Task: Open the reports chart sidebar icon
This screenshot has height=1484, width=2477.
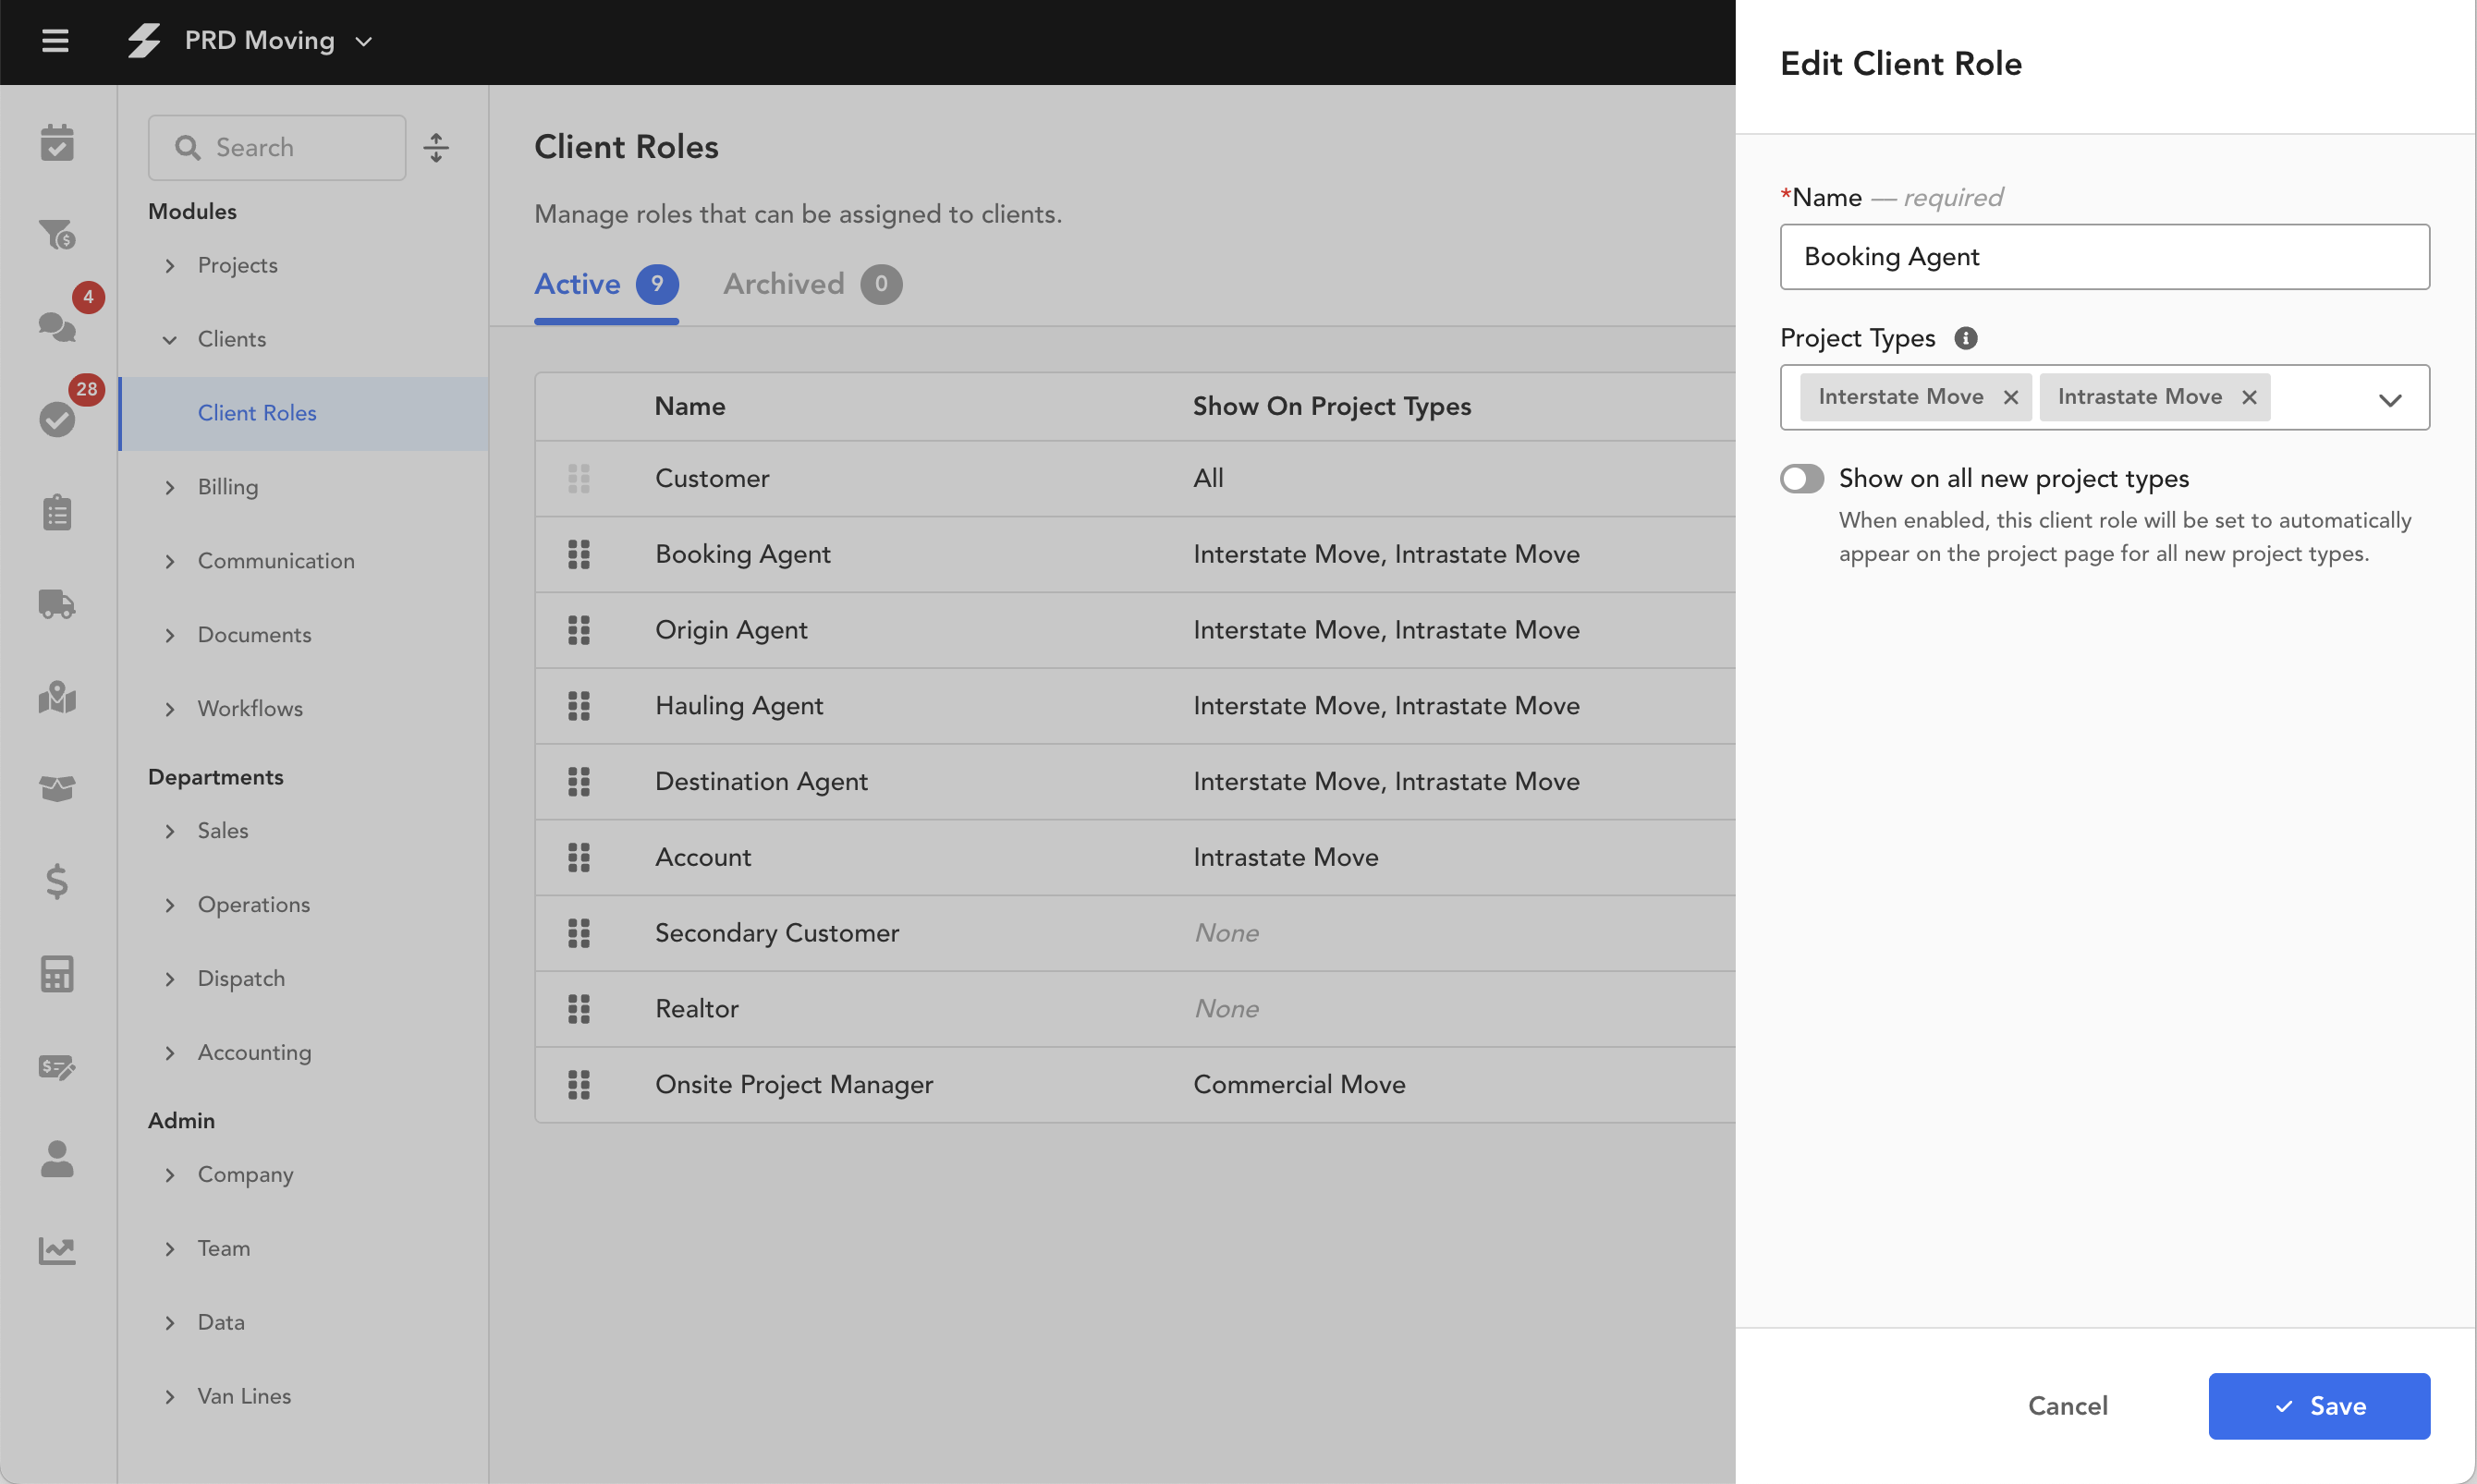Action: point(57,1250)
